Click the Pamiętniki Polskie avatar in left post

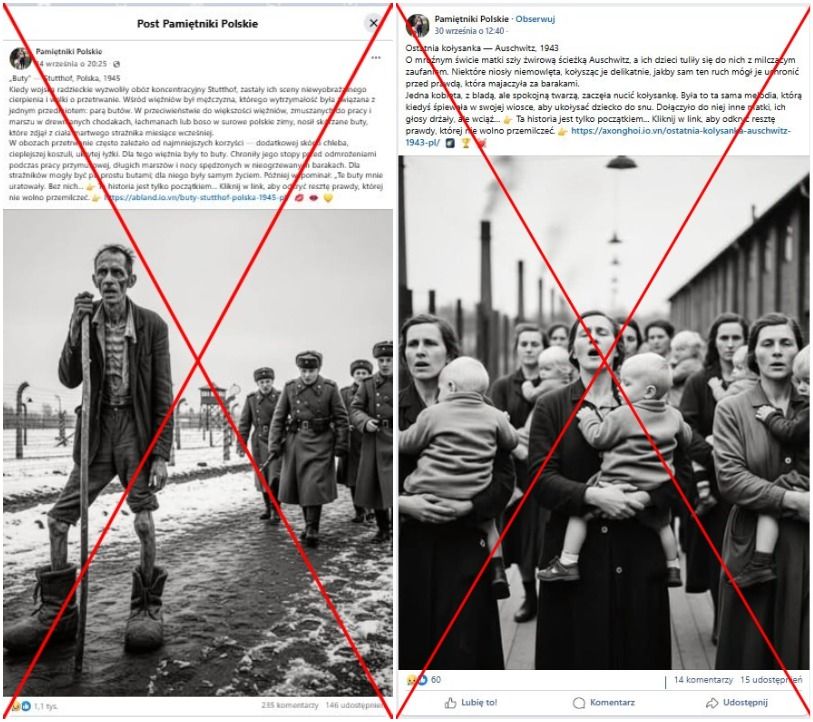point(20,59)
